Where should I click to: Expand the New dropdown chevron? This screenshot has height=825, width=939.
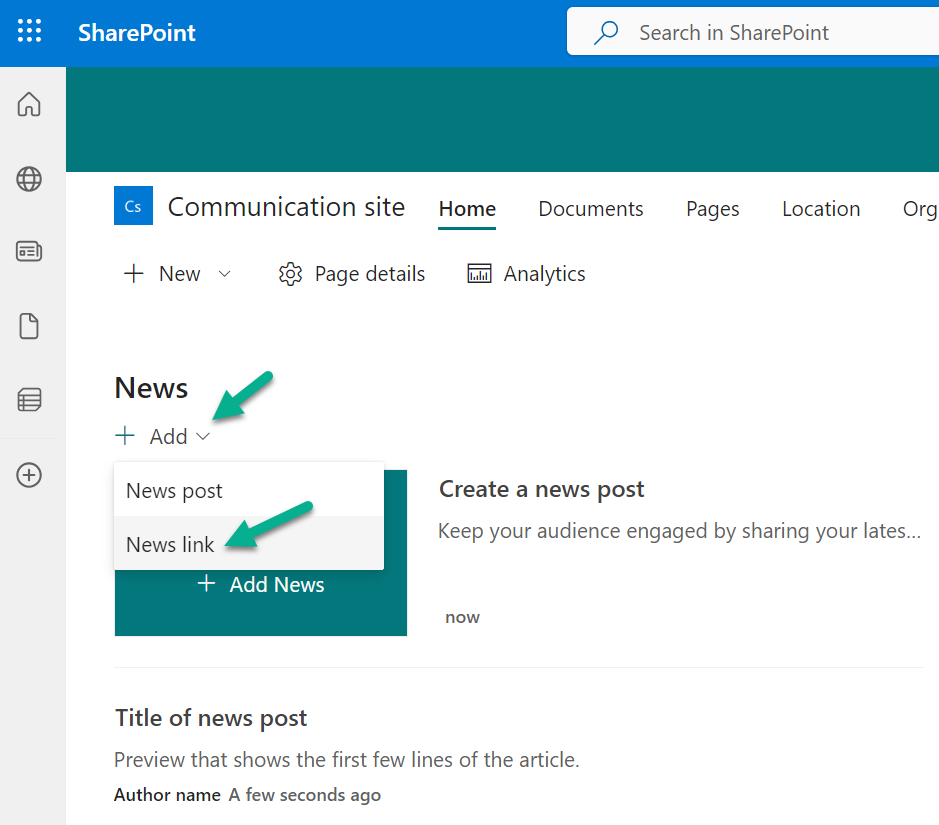click(x=224, y=274)
